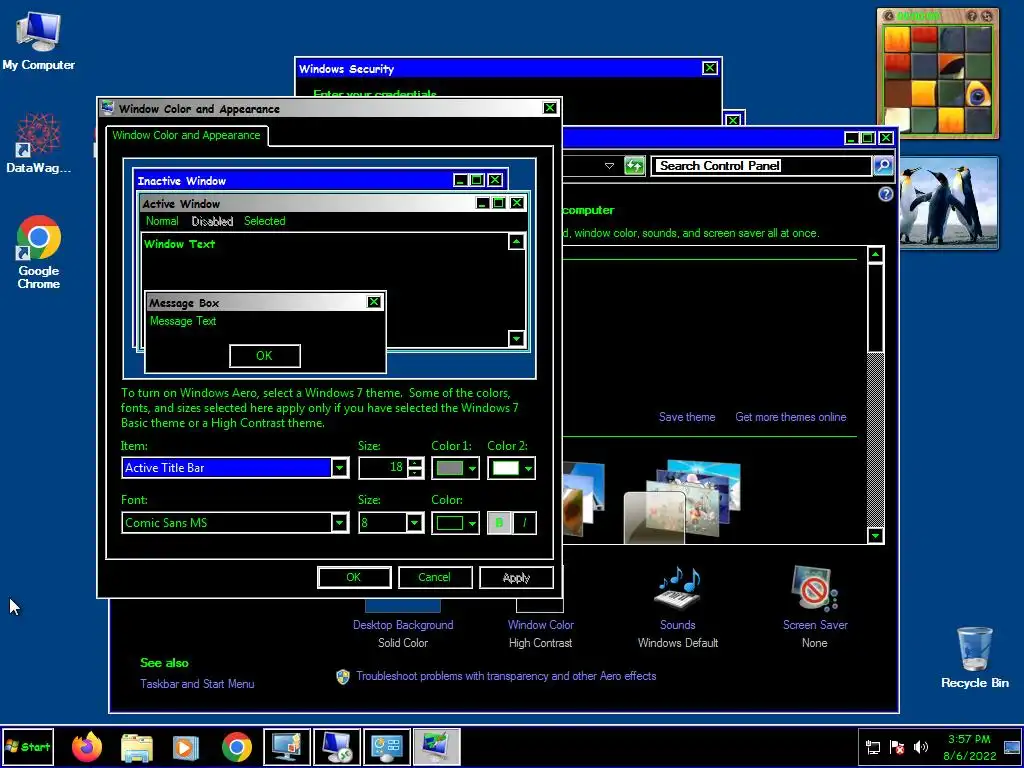Open Windows Explorer folder icon in taskbar
This screenshot has height=768, width=1024.
pos(136,747)
